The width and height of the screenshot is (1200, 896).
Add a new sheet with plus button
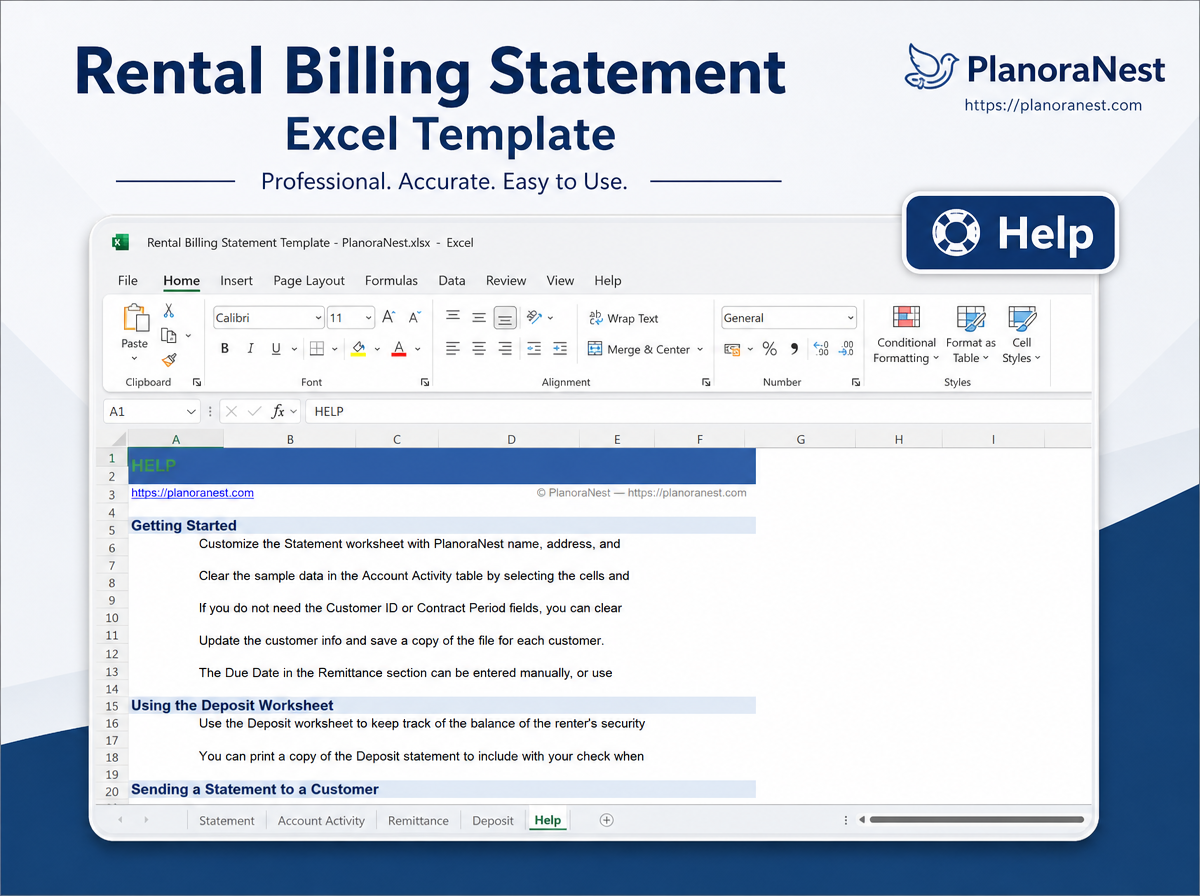[606, 820]
